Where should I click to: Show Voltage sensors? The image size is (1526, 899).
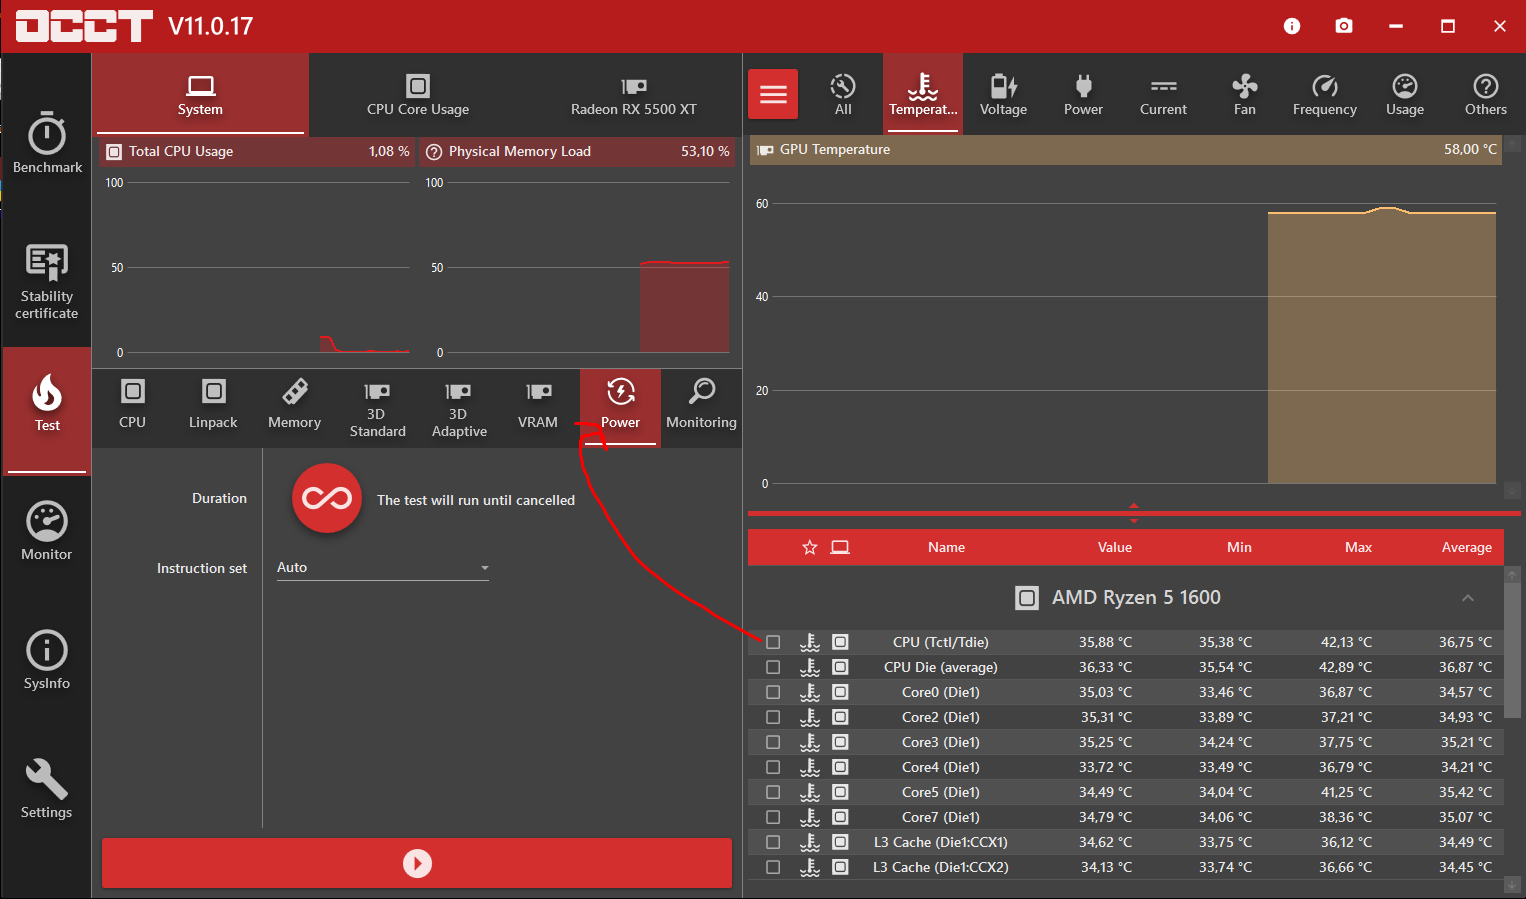coord(1003,95)
